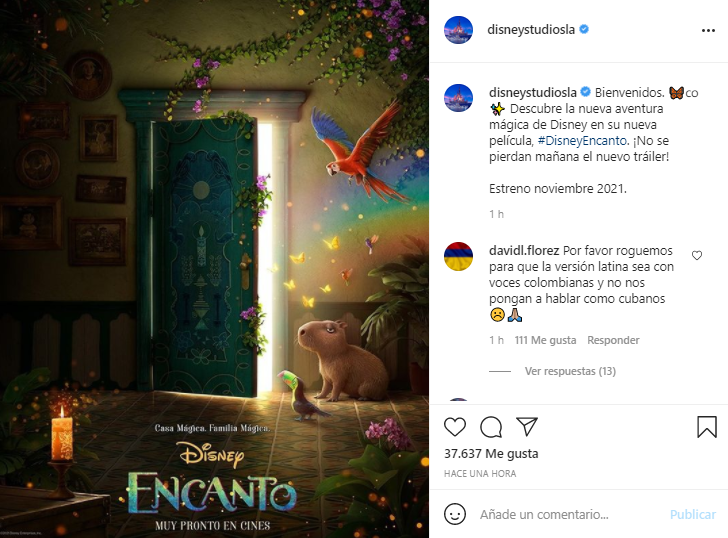Open emoji picker in comment box

point(455,514)
